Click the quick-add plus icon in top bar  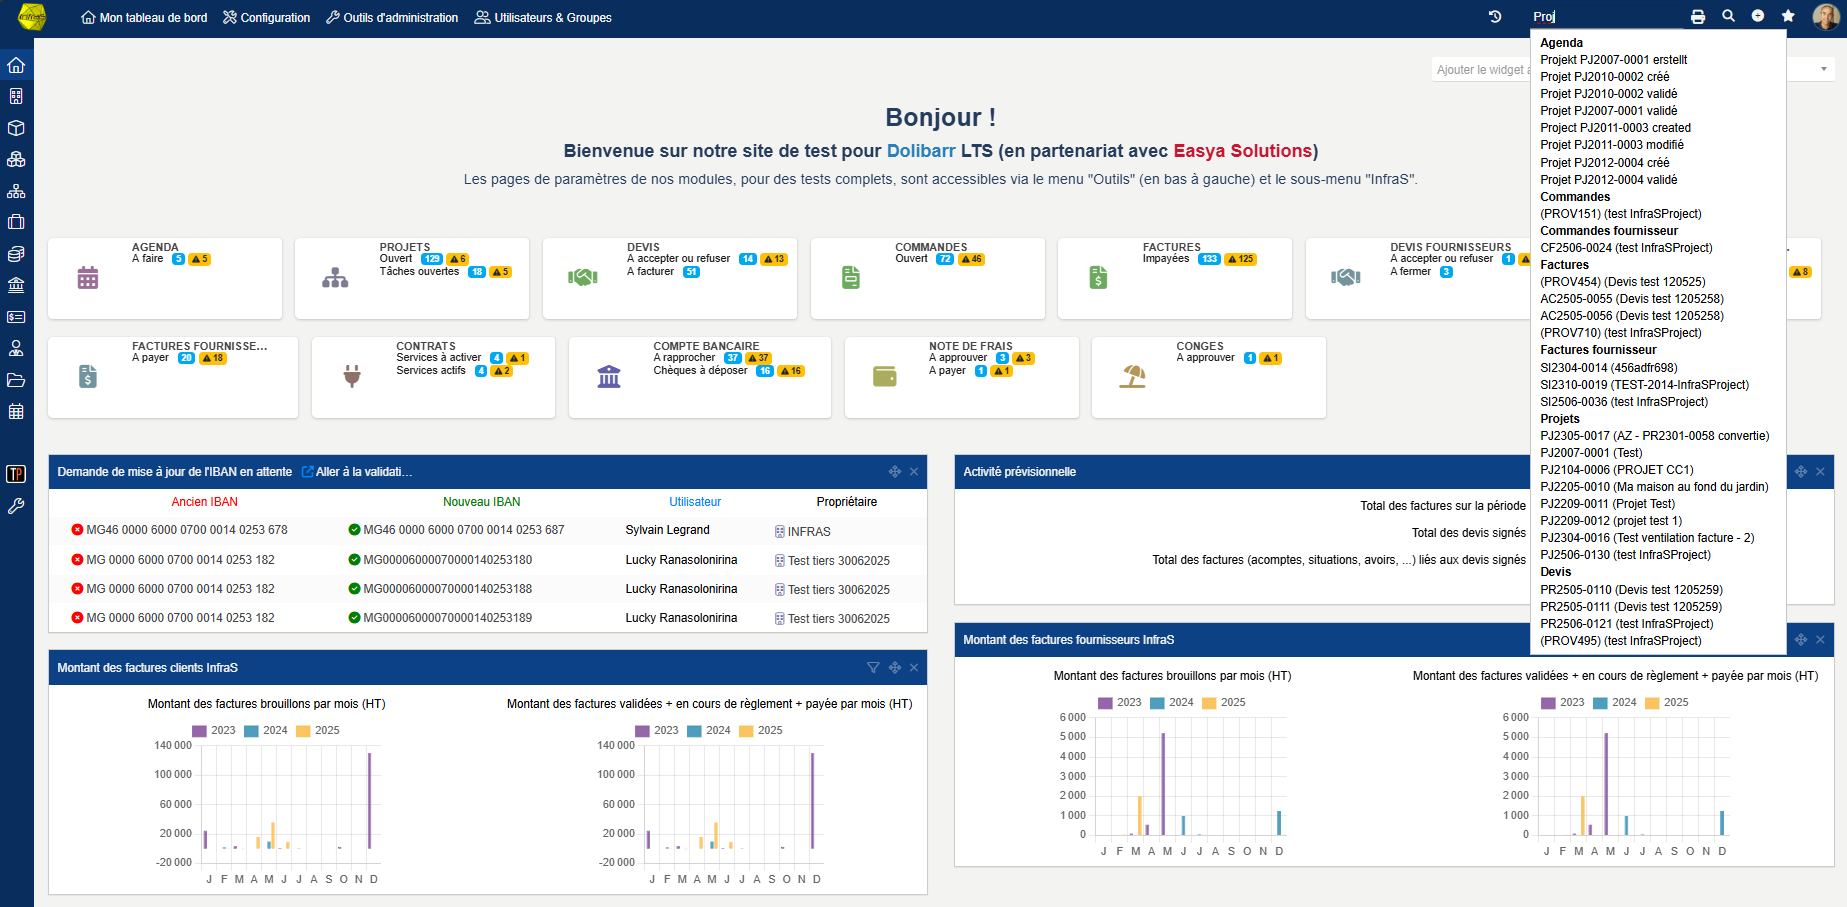[1758, 16]
